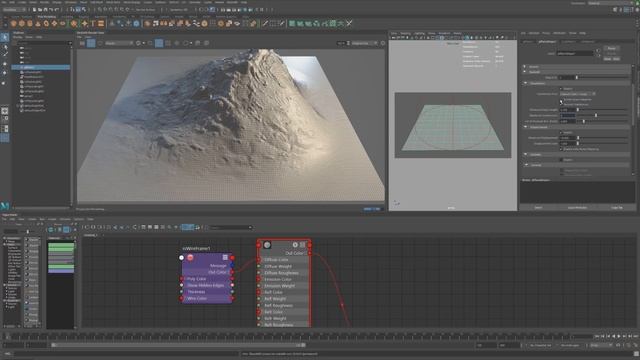
Task: Open the File menu in main menu bar
Action: click(x=4, y=2)
